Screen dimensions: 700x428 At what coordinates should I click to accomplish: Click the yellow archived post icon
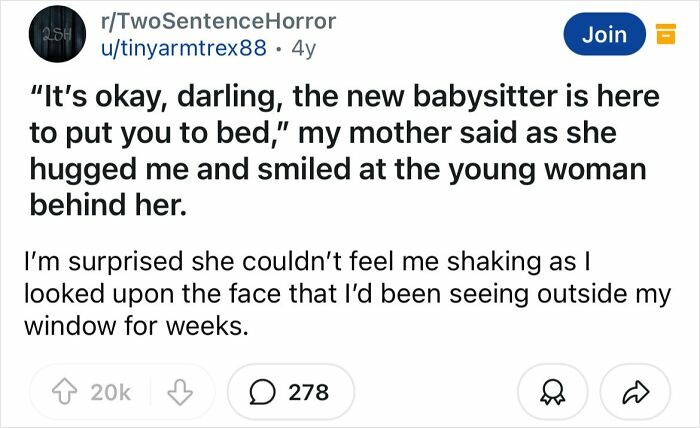(662, 36)
